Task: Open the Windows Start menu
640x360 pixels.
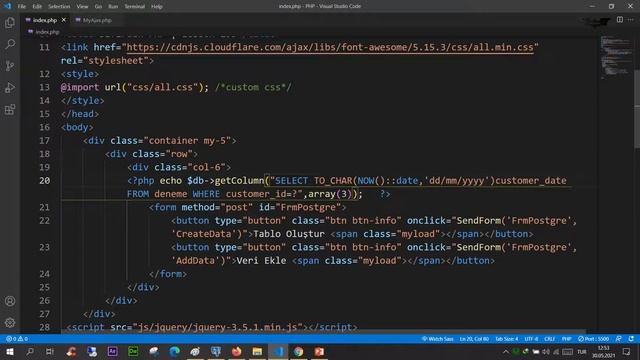Action: tap(9, 351)
